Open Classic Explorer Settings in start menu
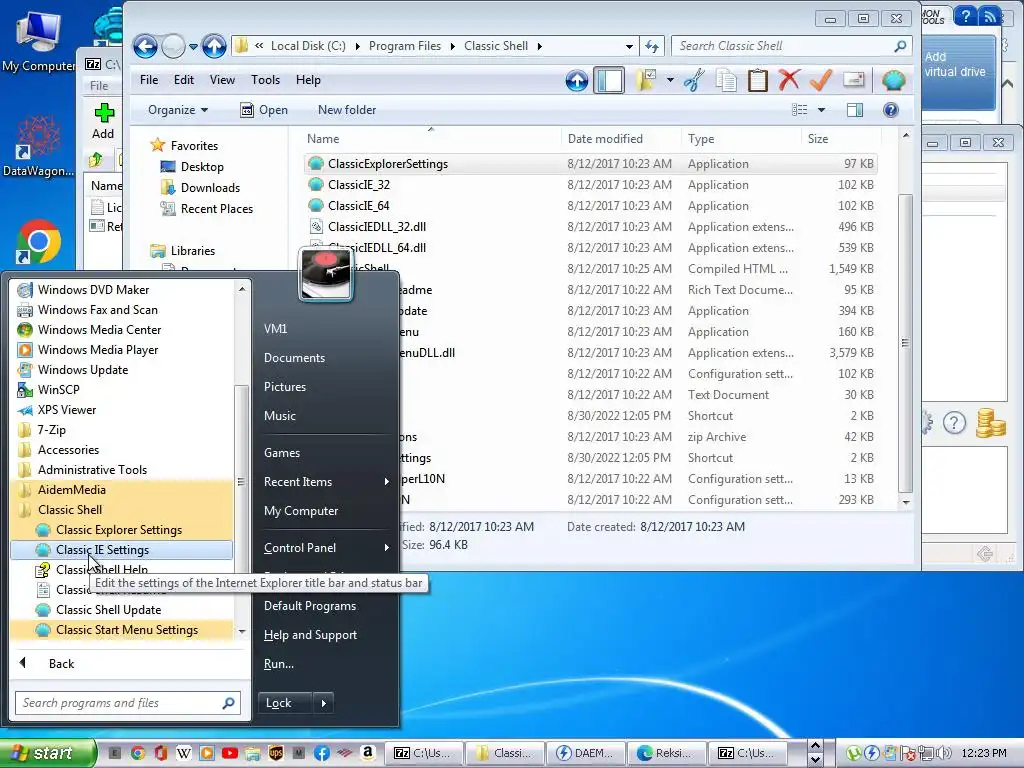Screen dimensions: 1024x768 tap(121, 530)
